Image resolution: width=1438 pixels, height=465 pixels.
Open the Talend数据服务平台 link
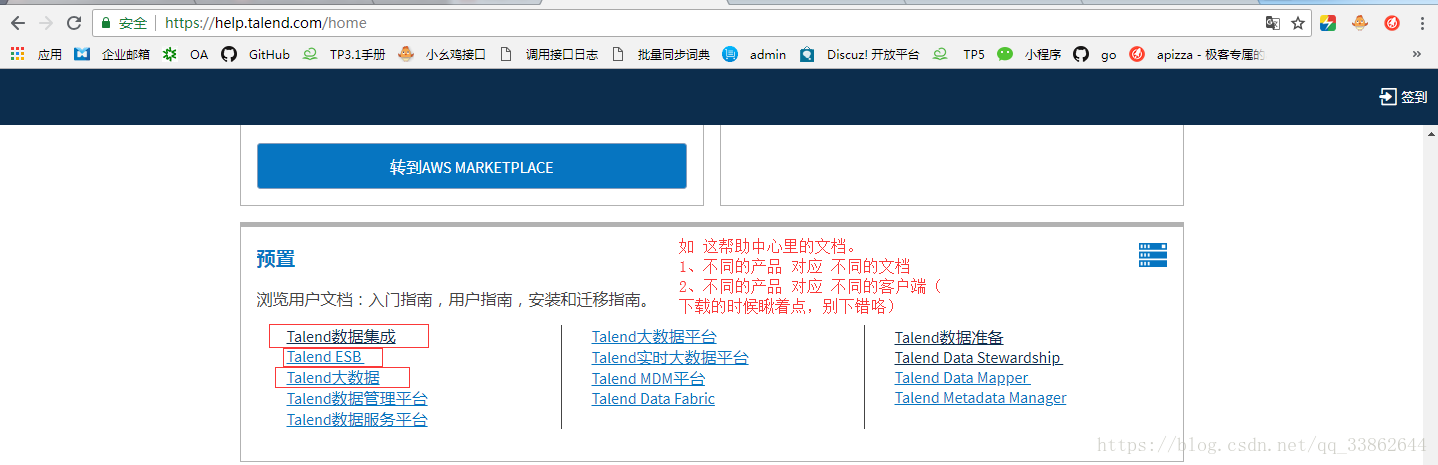357,420
